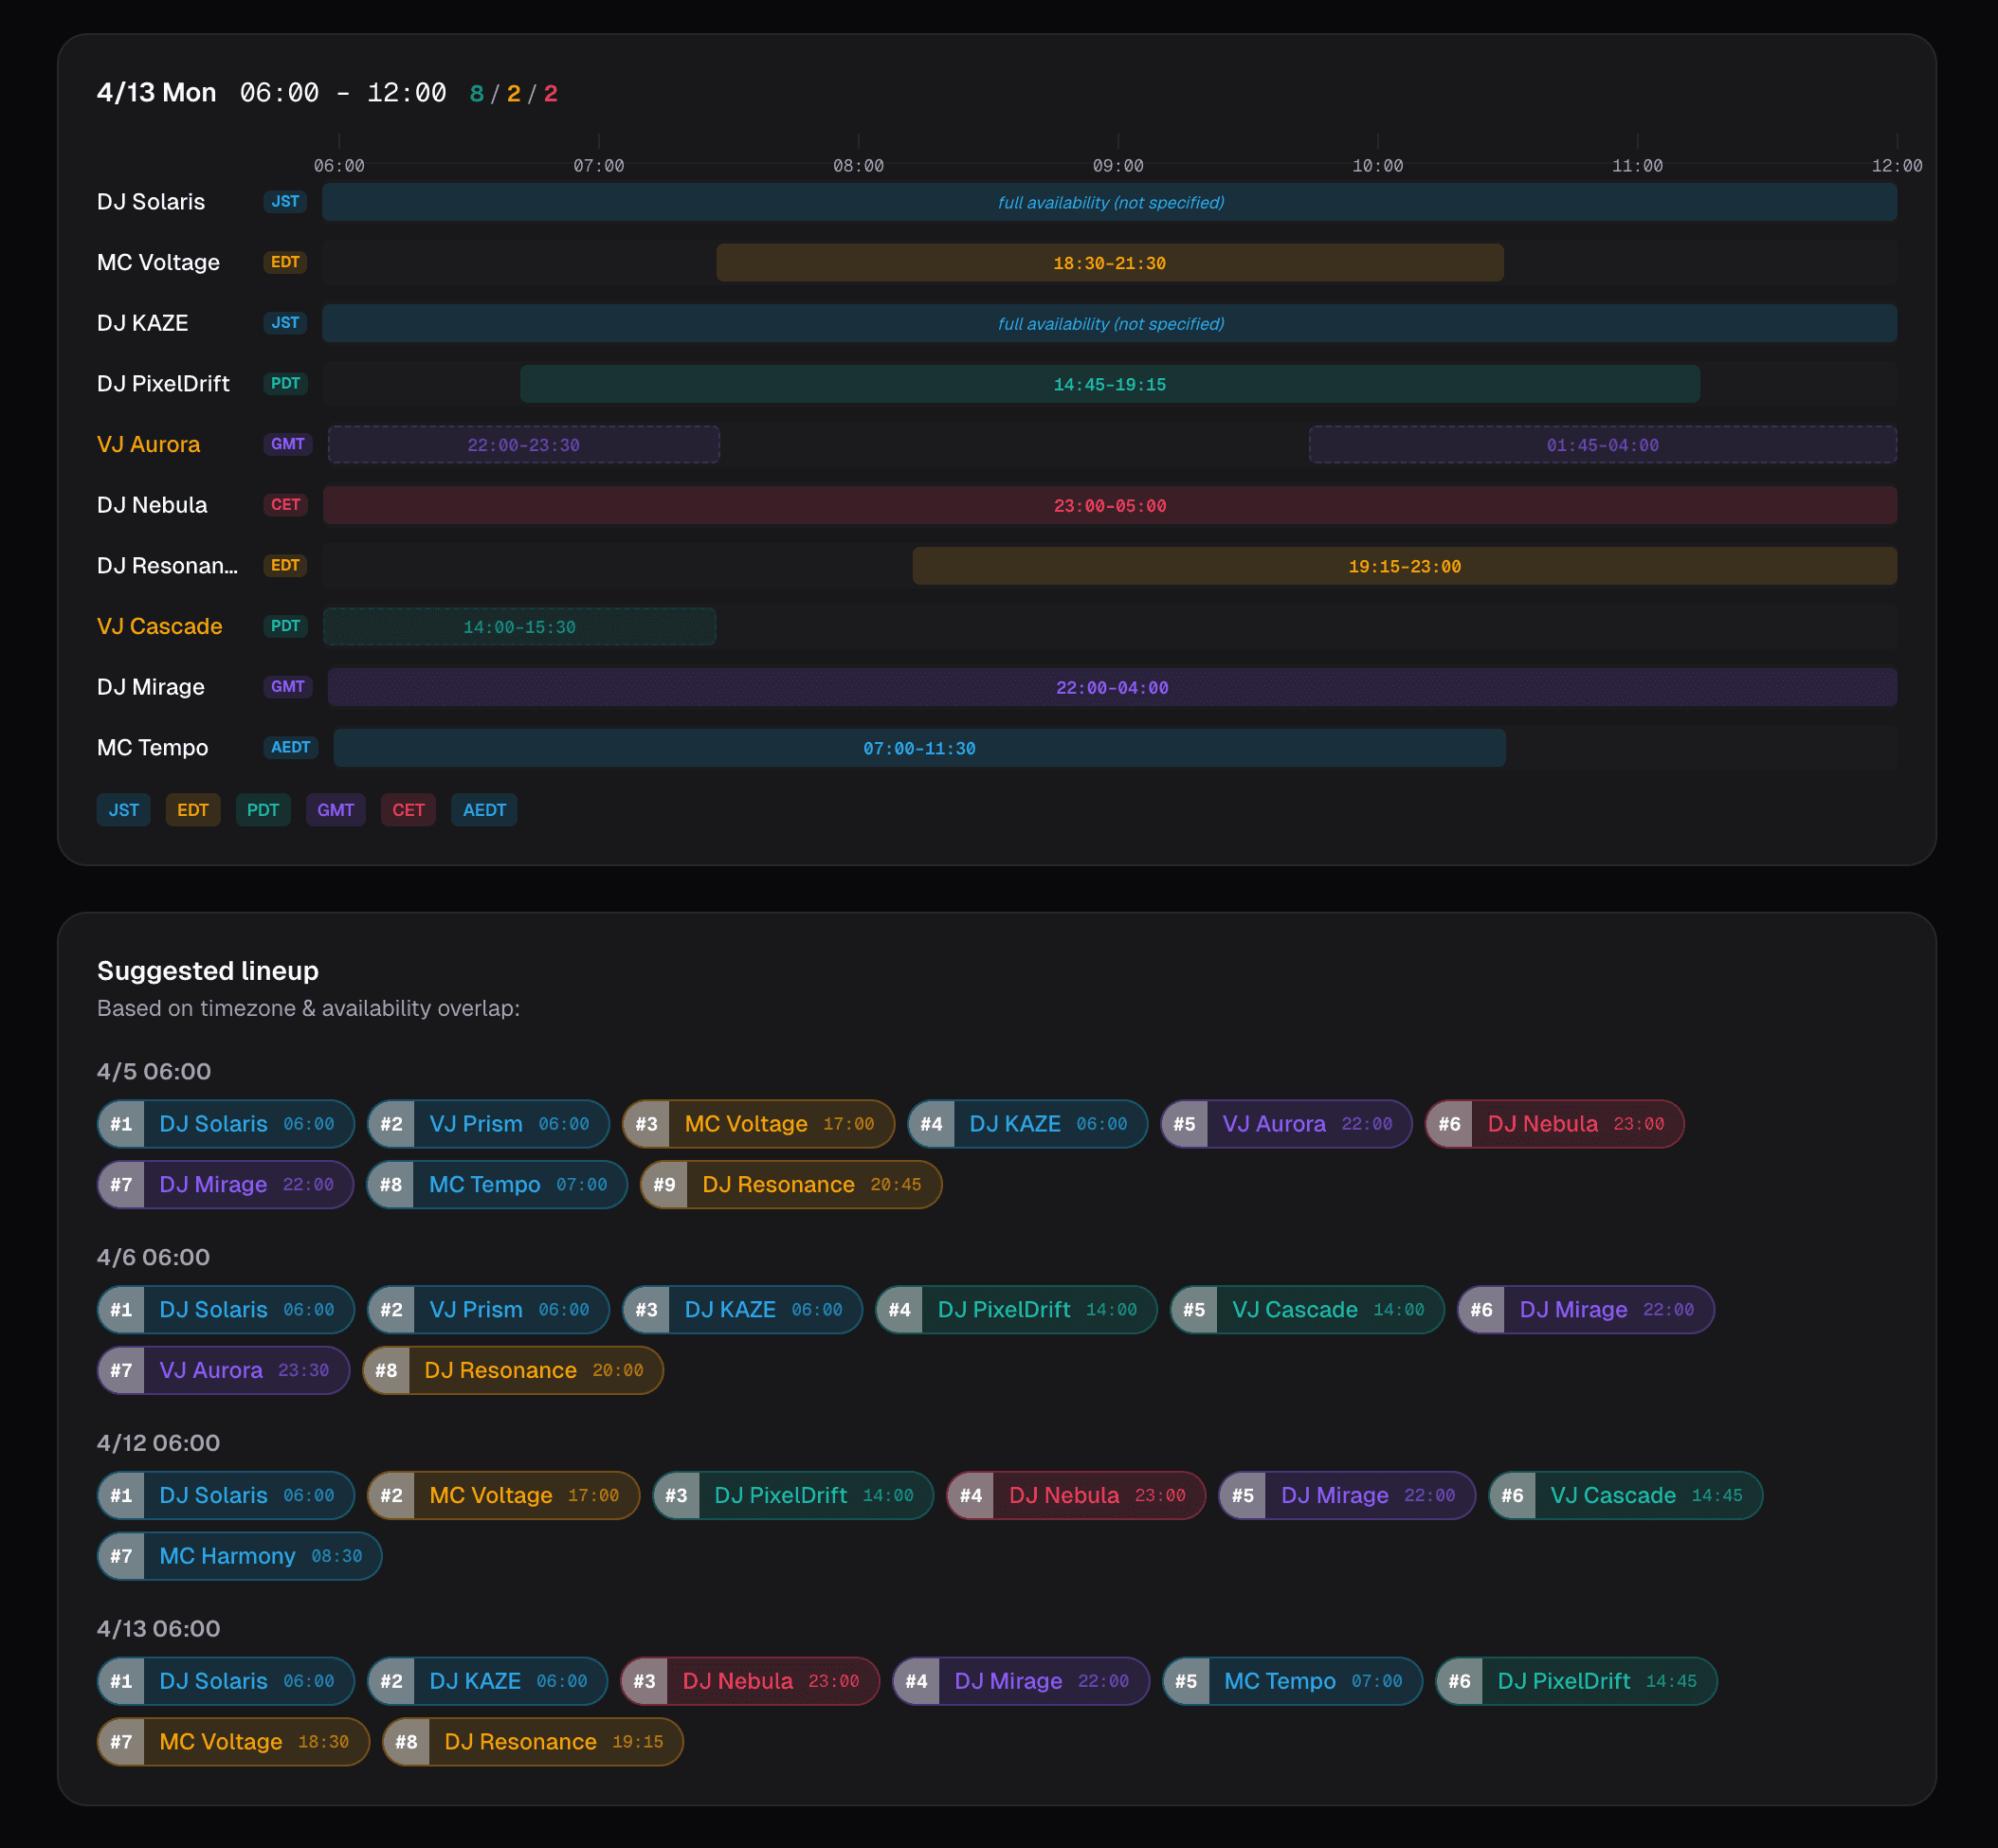The height and width of the screenshot is (1848, 1998).
Task: Select the 4/5 06:00 lineup section heading
Action: [153, 1071]
